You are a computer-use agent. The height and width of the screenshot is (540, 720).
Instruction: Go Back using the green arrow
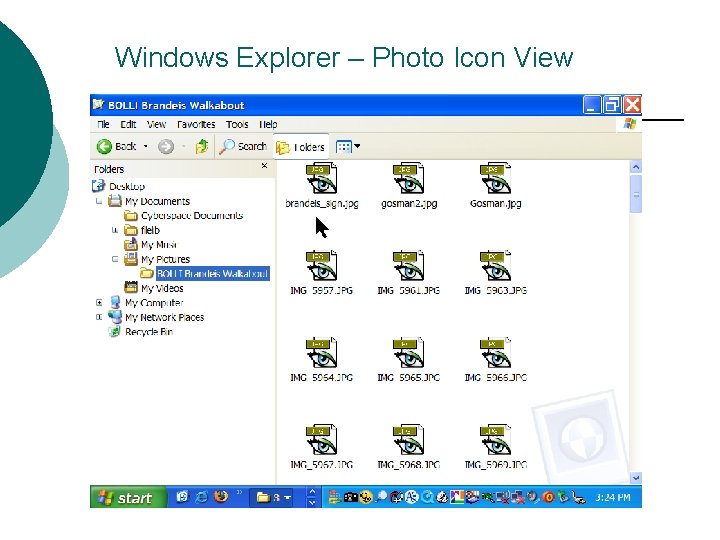tap(116, 146)
